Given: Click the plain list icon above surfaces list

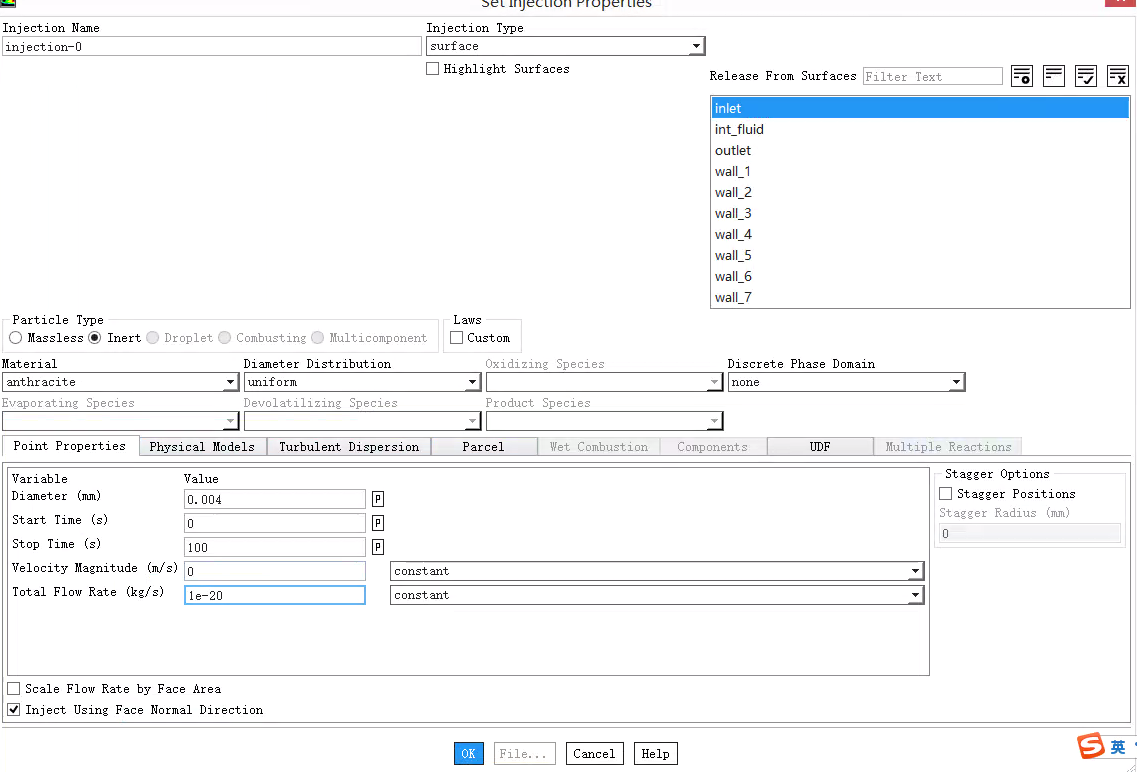Looking at the screenshot, I should point(1053,76).
